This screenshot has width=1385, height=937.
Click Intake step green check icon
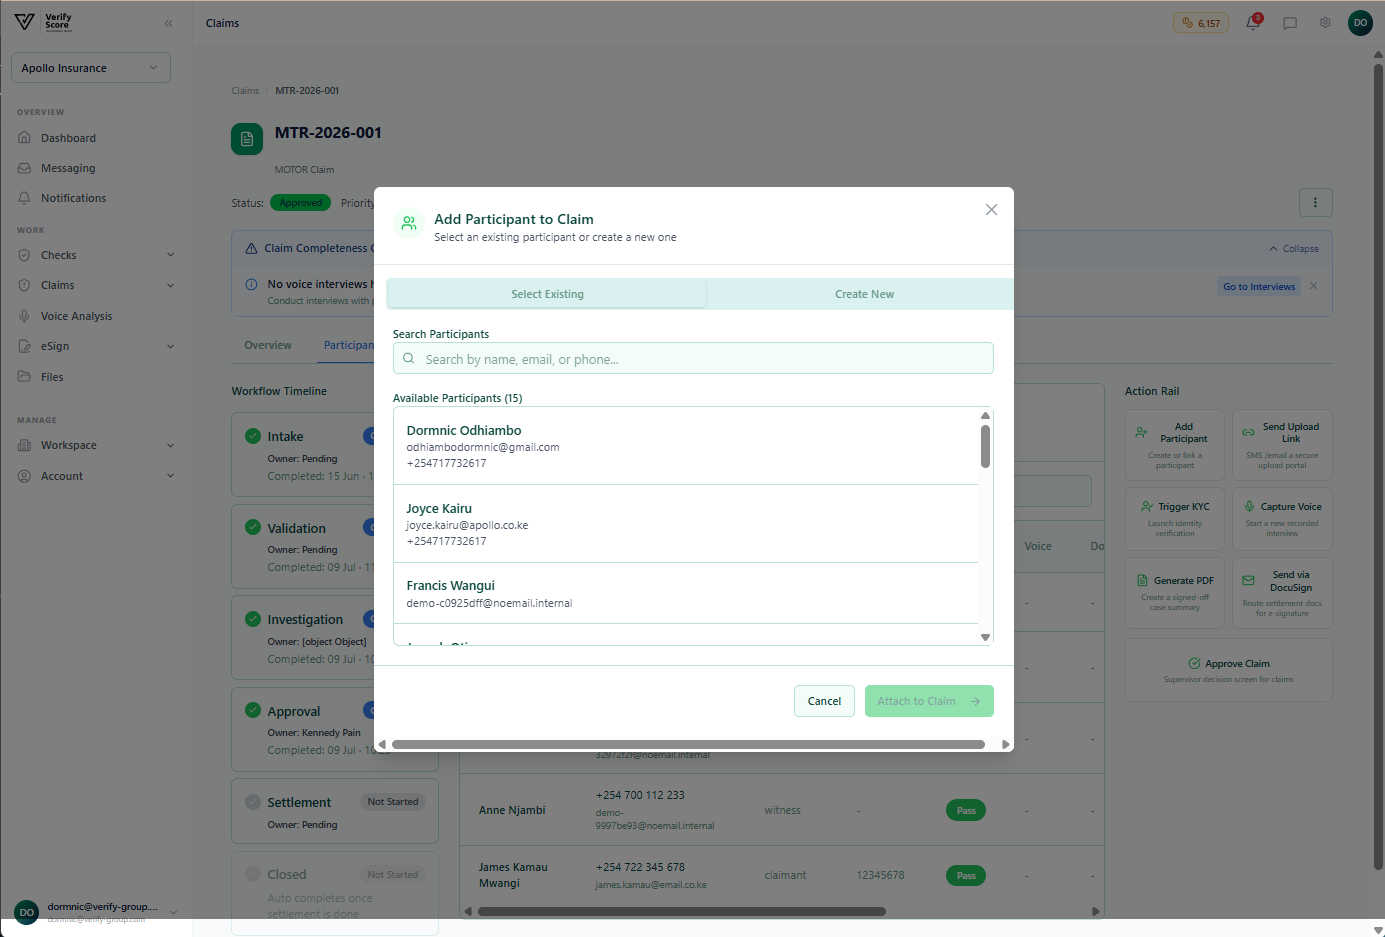click(253, 436)
